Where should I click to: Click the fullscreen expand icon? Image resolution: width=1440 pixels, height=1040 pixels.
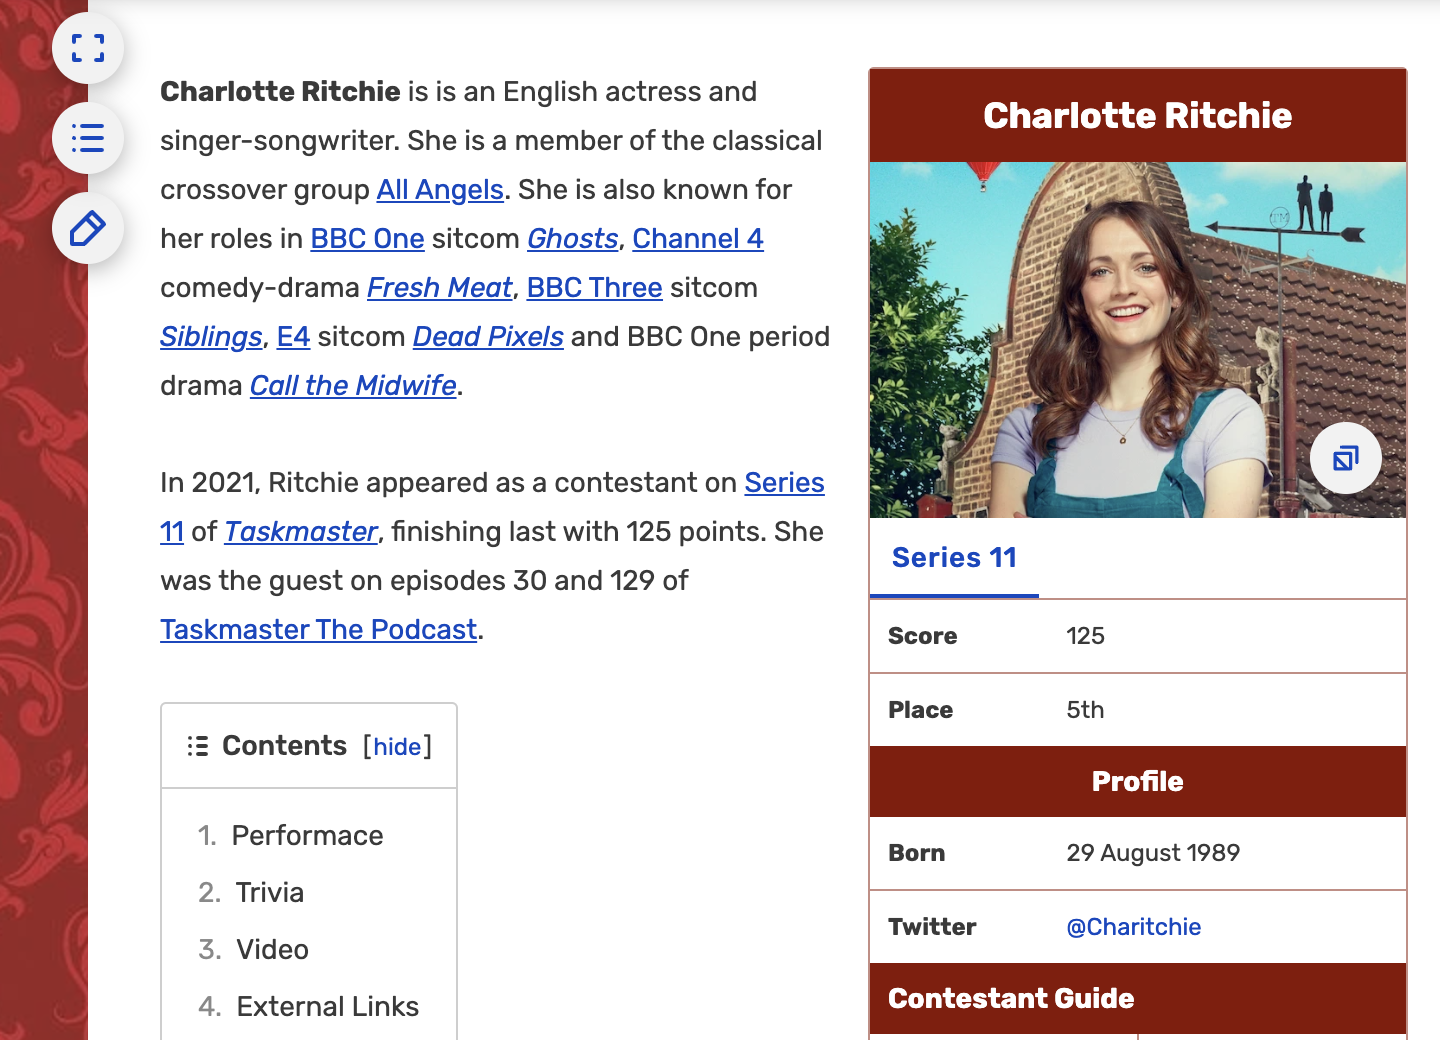point(88,48)
